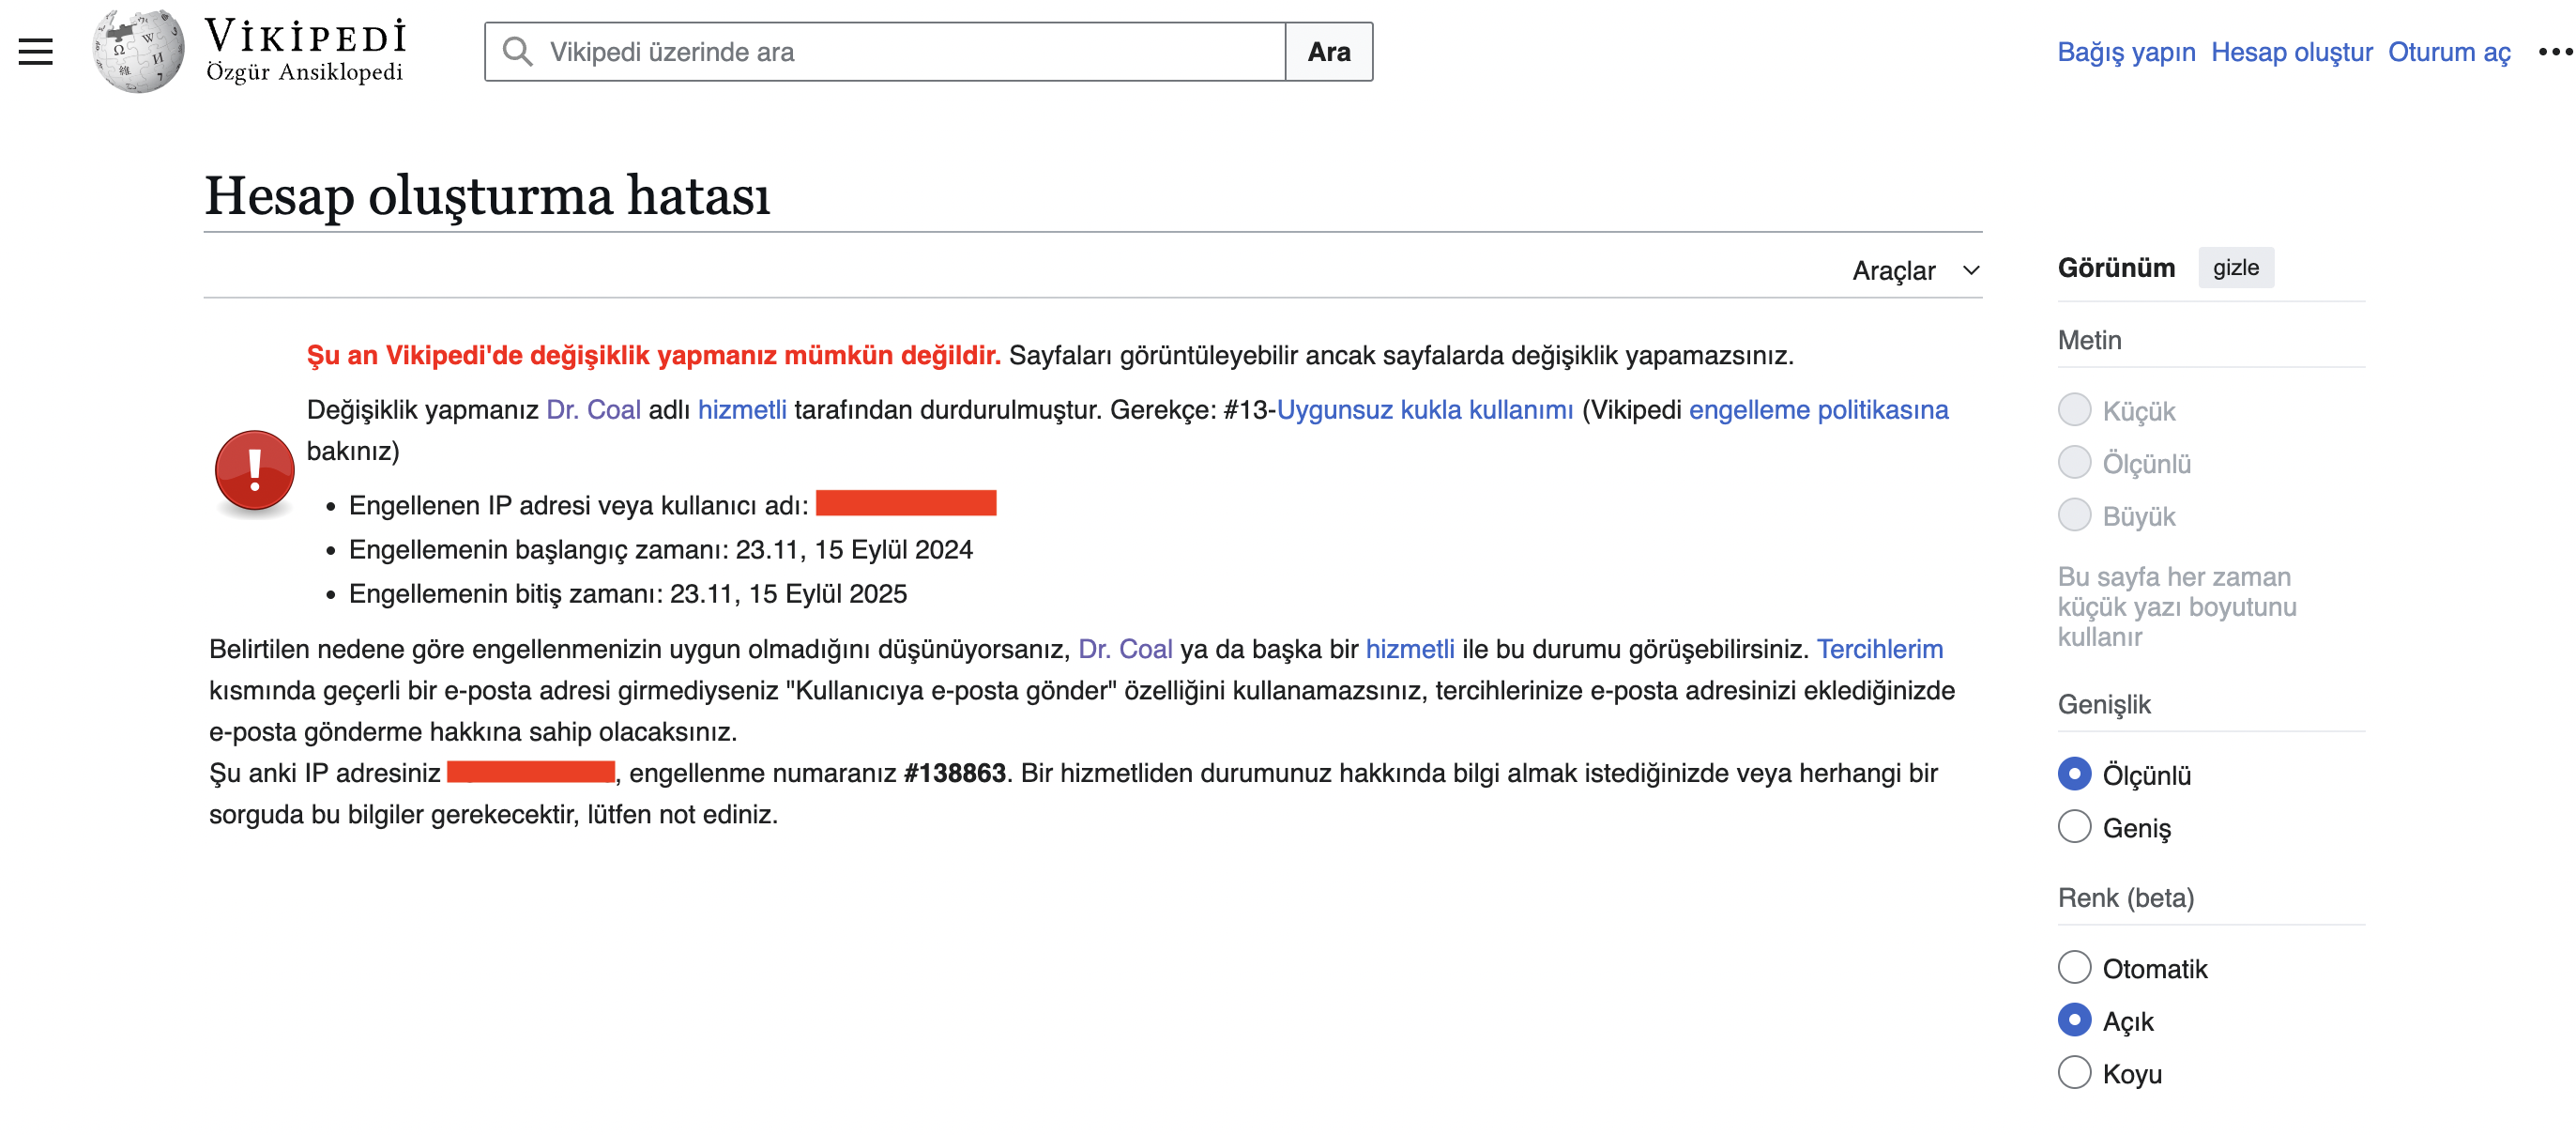Click the Renk (beta) section label
The height and width of the screenshot is (1135, 2576).
(2125, 898)
